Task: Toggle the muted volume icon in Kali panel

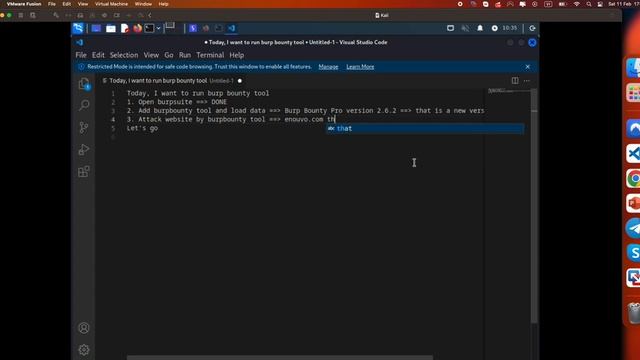Action: click(465, 28)
